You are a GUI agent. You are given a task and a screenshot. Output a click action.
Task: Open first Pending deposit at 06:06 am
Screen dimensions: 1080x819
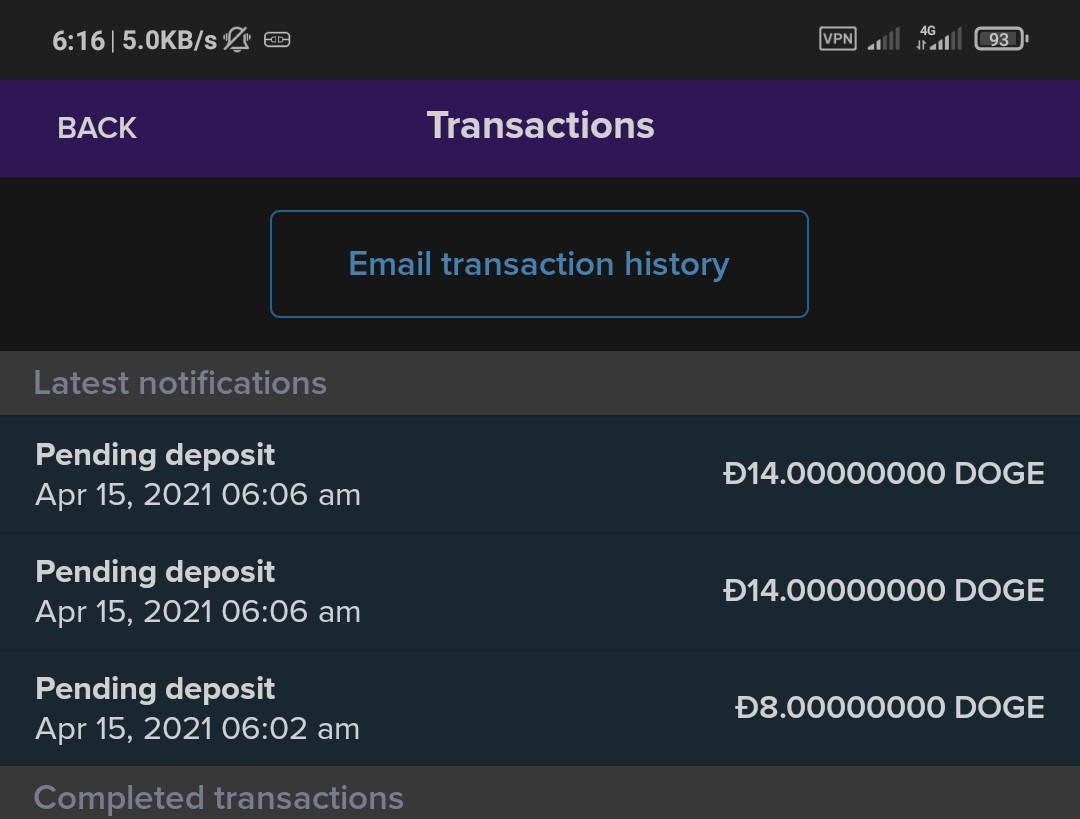click(x=540, y=474)
